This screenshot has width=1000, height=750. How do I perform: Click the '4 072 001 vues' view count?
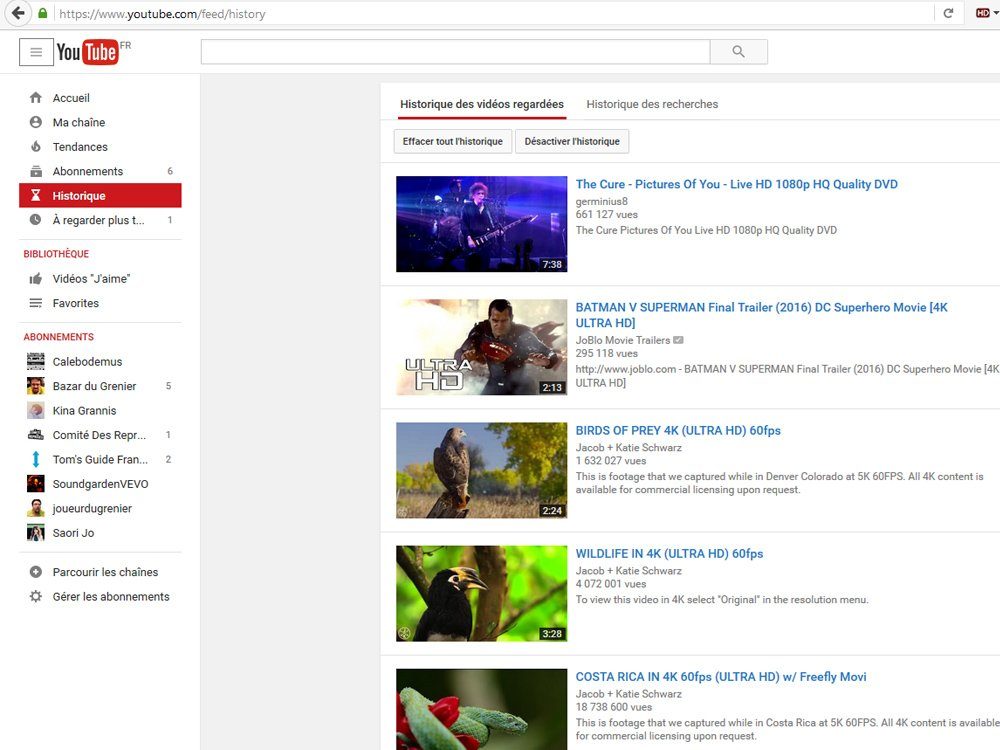coord(611,584)
